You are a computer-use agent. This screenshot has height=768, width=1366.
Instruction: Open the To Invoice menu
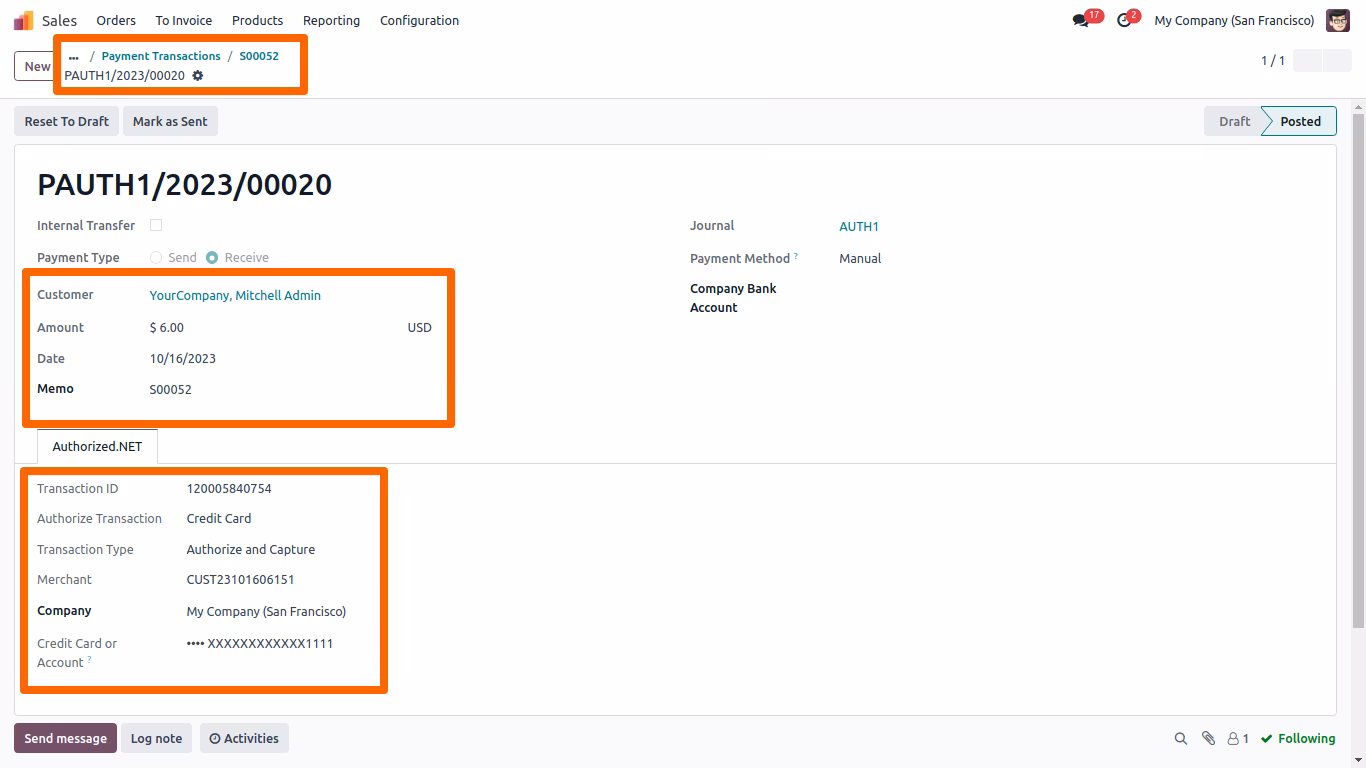[184, 20]
